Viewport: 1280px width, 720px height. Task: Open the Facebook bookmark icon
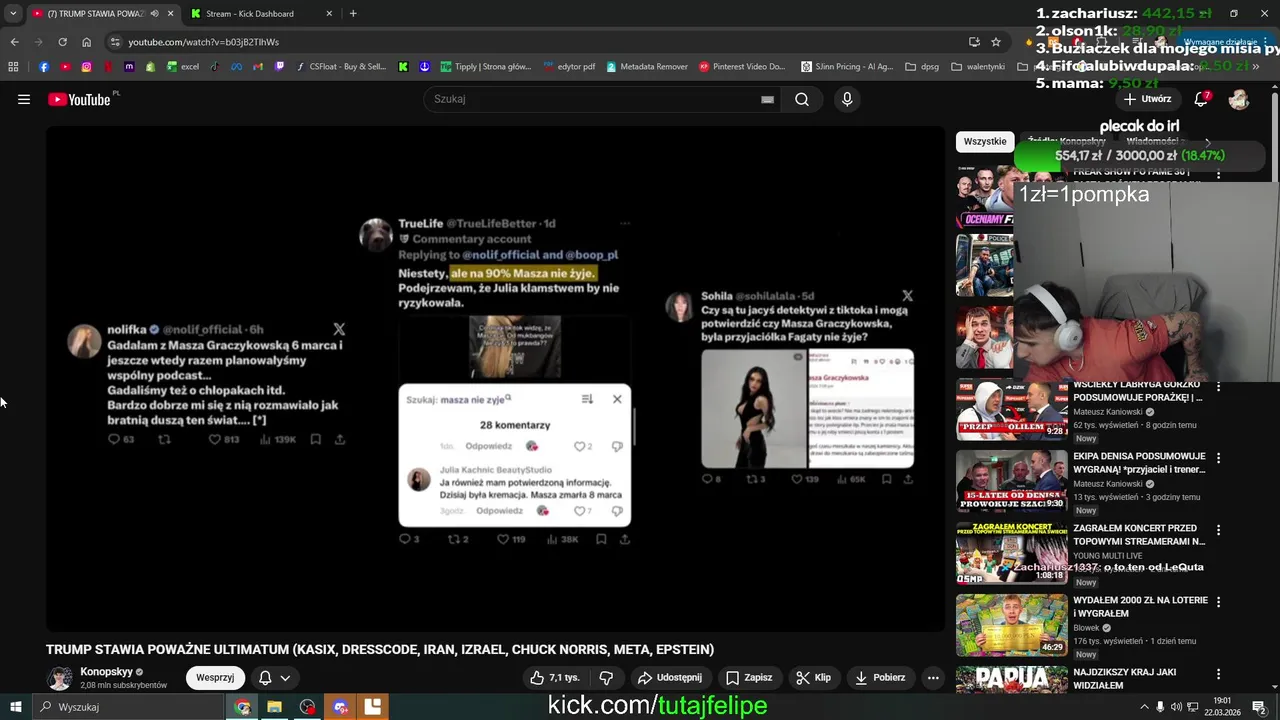click(44, 67)
